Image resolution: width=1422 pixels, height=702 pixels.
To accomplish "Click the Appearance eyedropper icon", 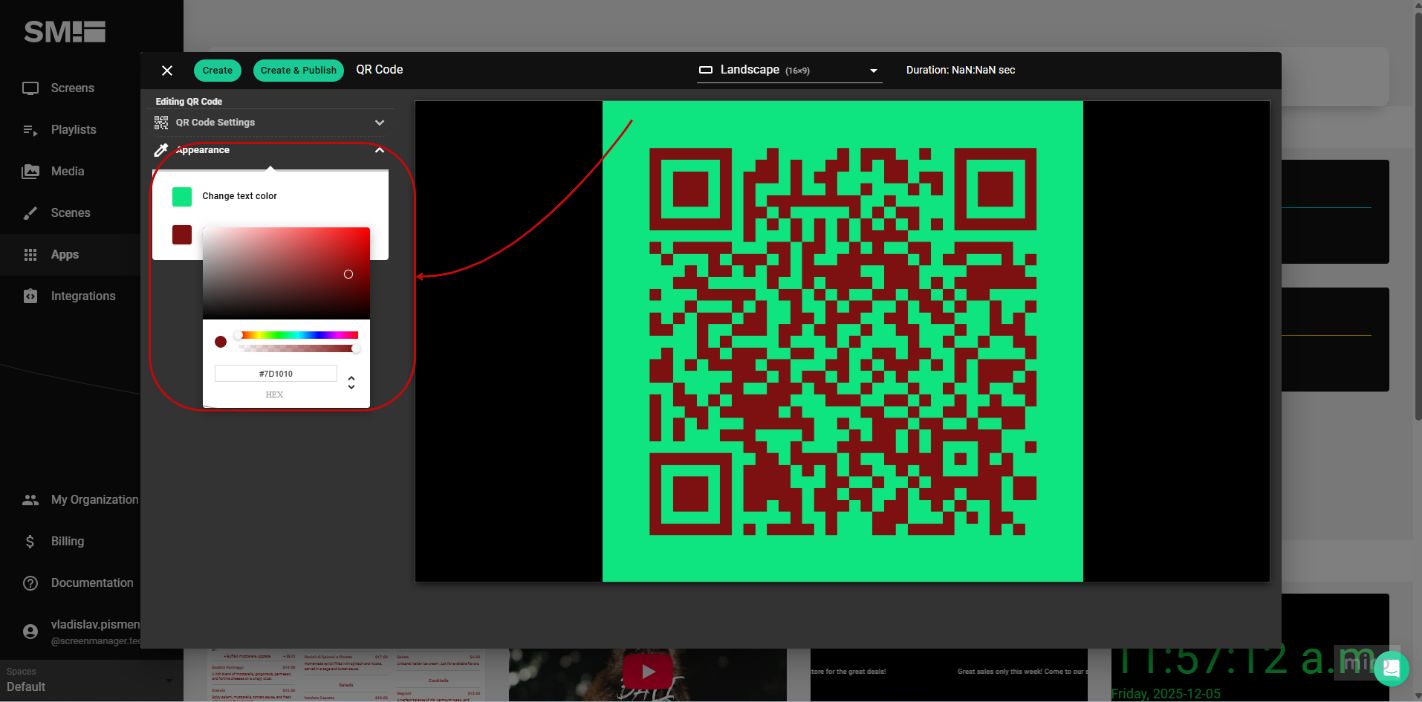I will tap(161, 150).
